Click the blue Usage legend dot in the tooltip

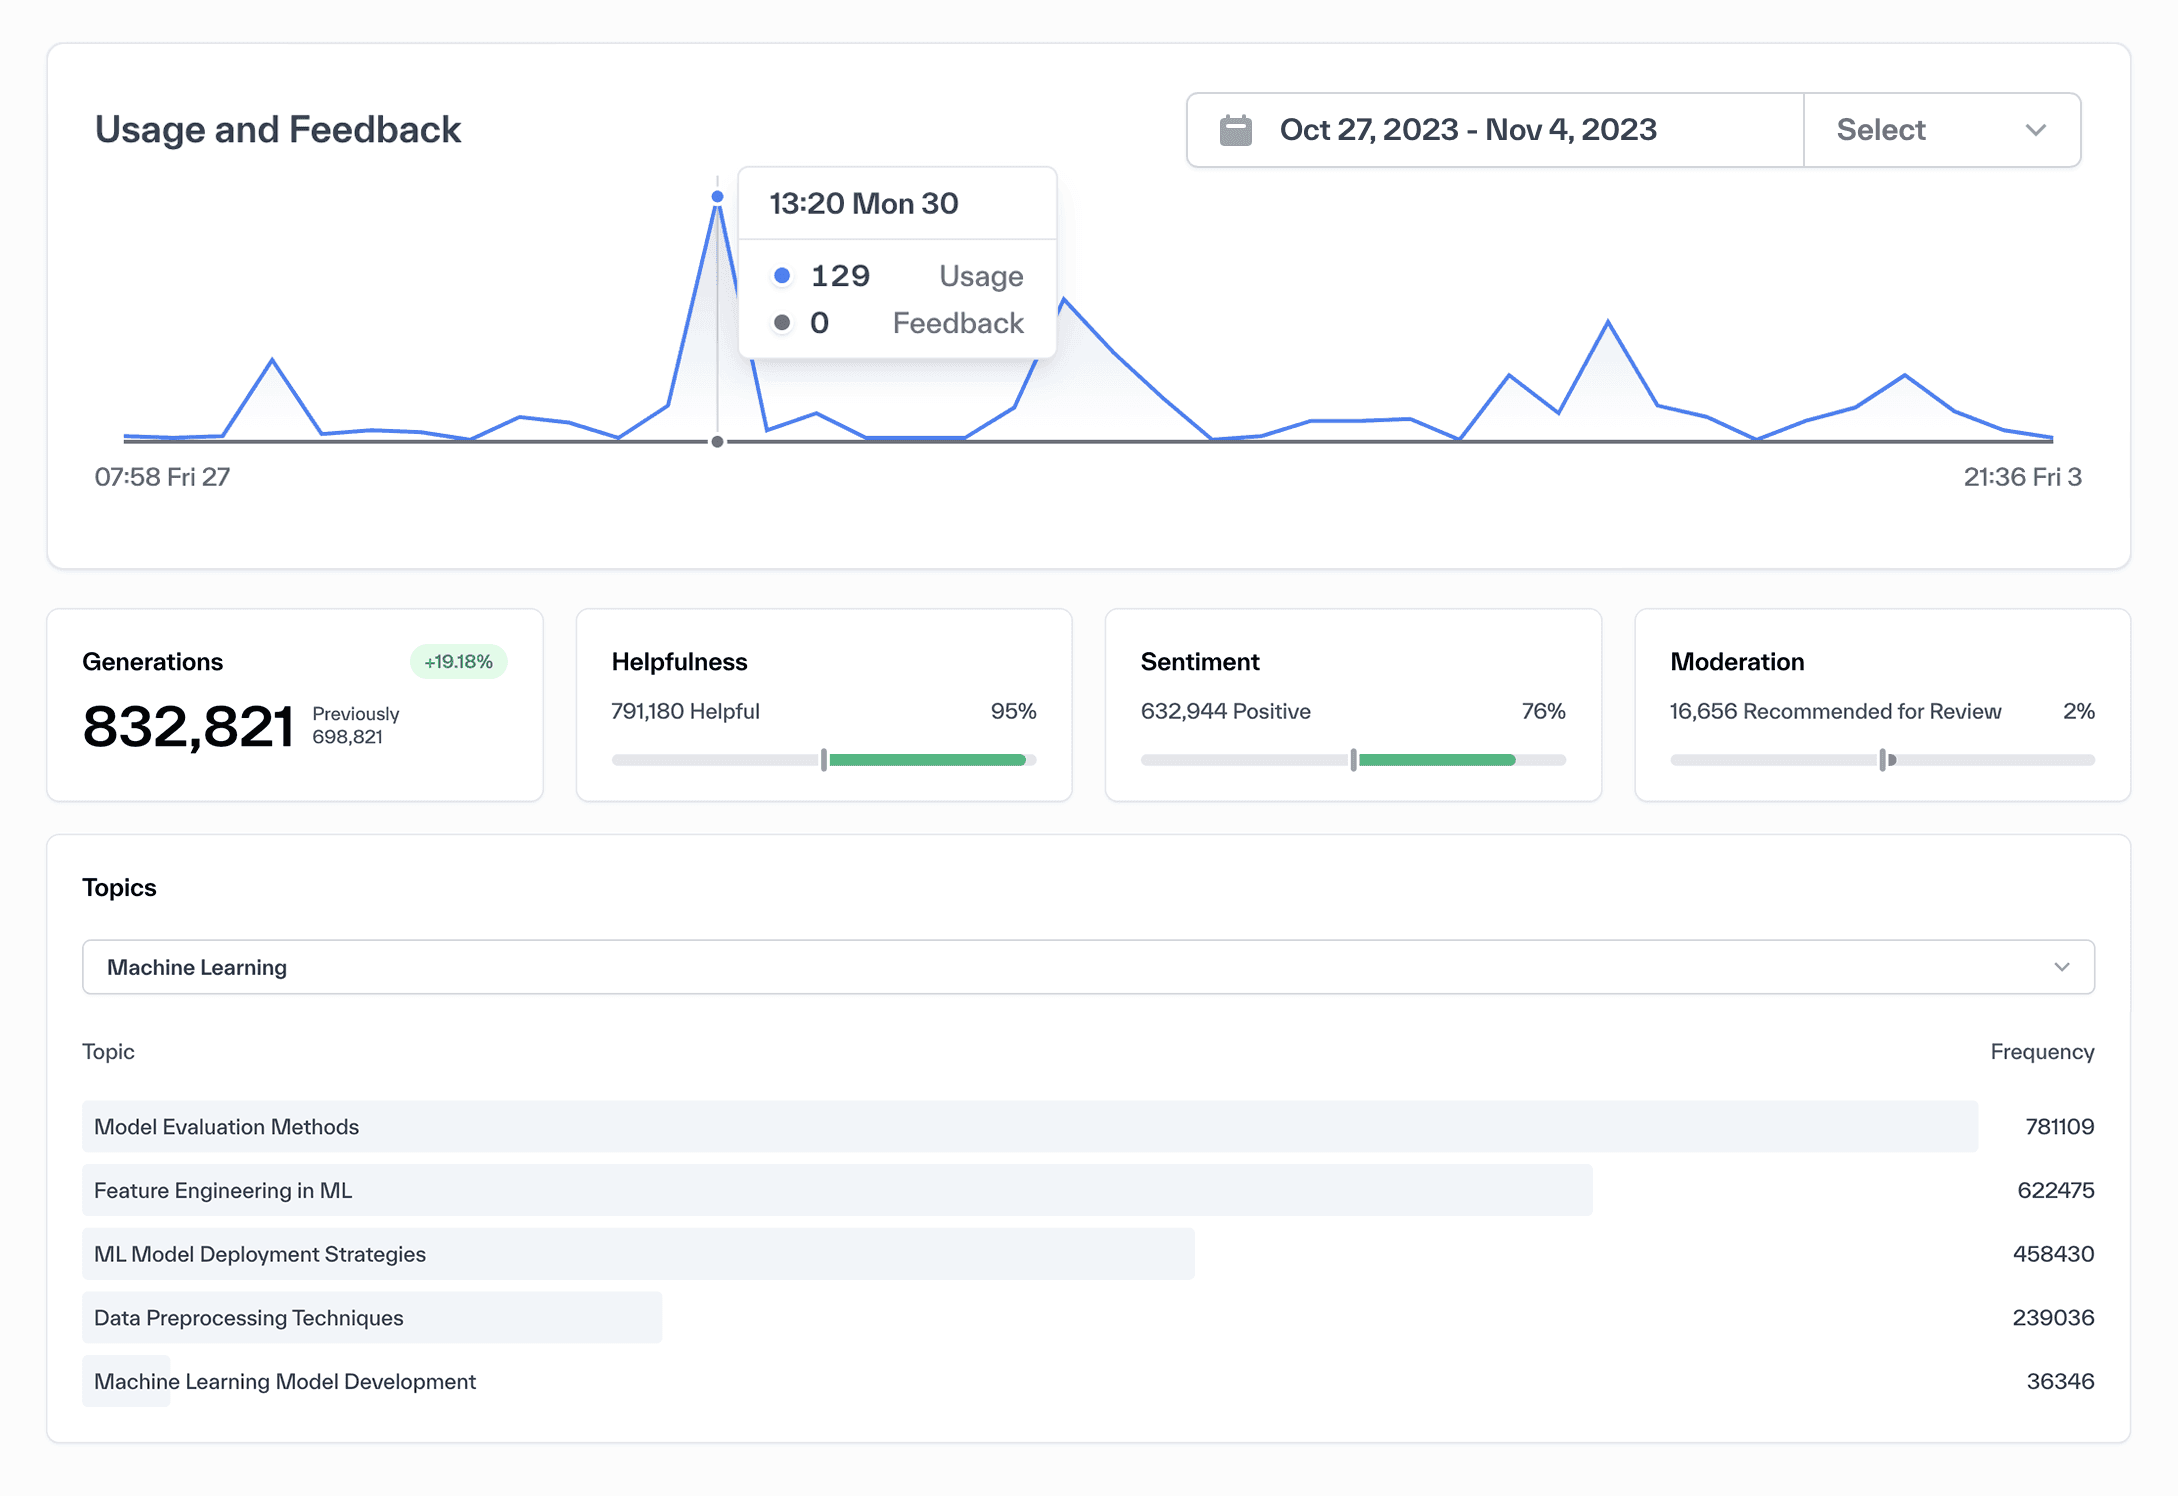[x=783, y=275]
